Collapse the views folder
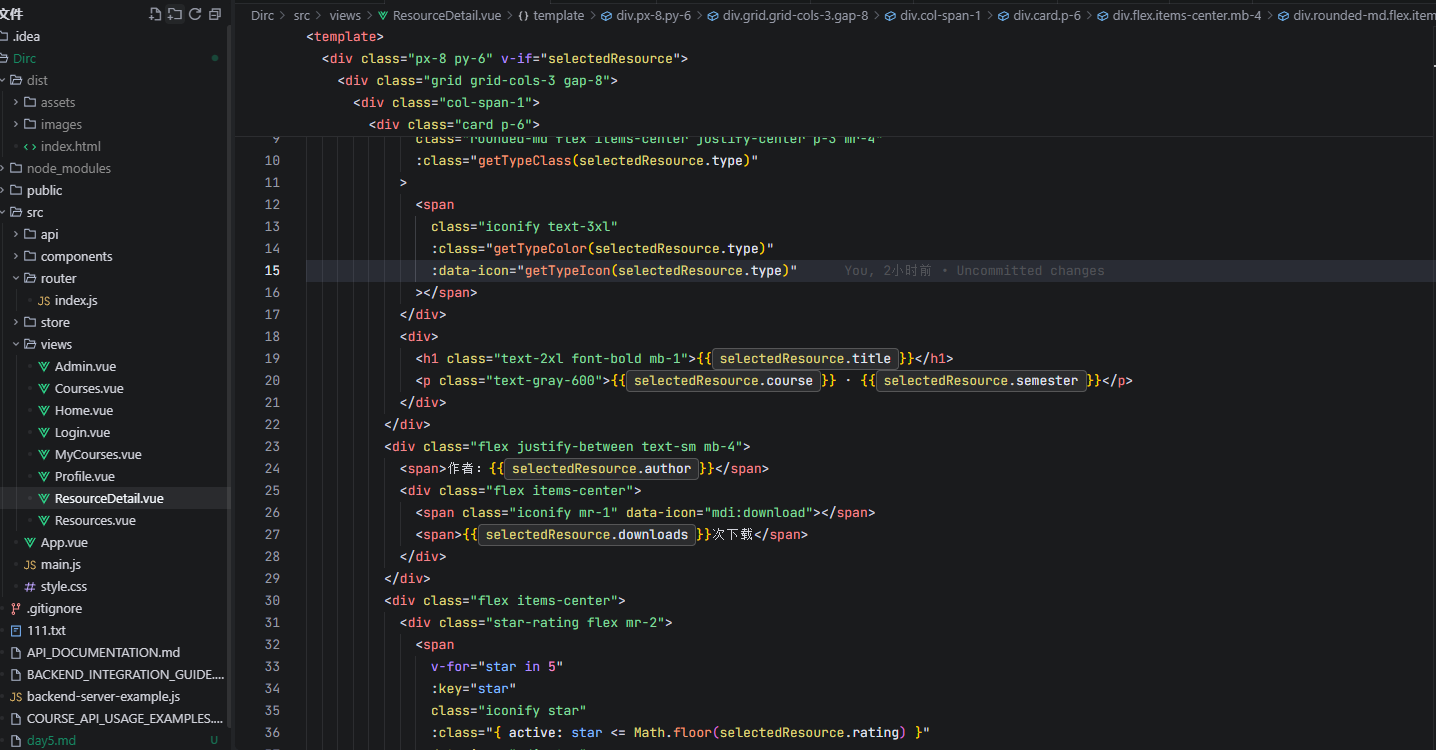The height and width of the screenshot is (750, 1436). point(16,345)
